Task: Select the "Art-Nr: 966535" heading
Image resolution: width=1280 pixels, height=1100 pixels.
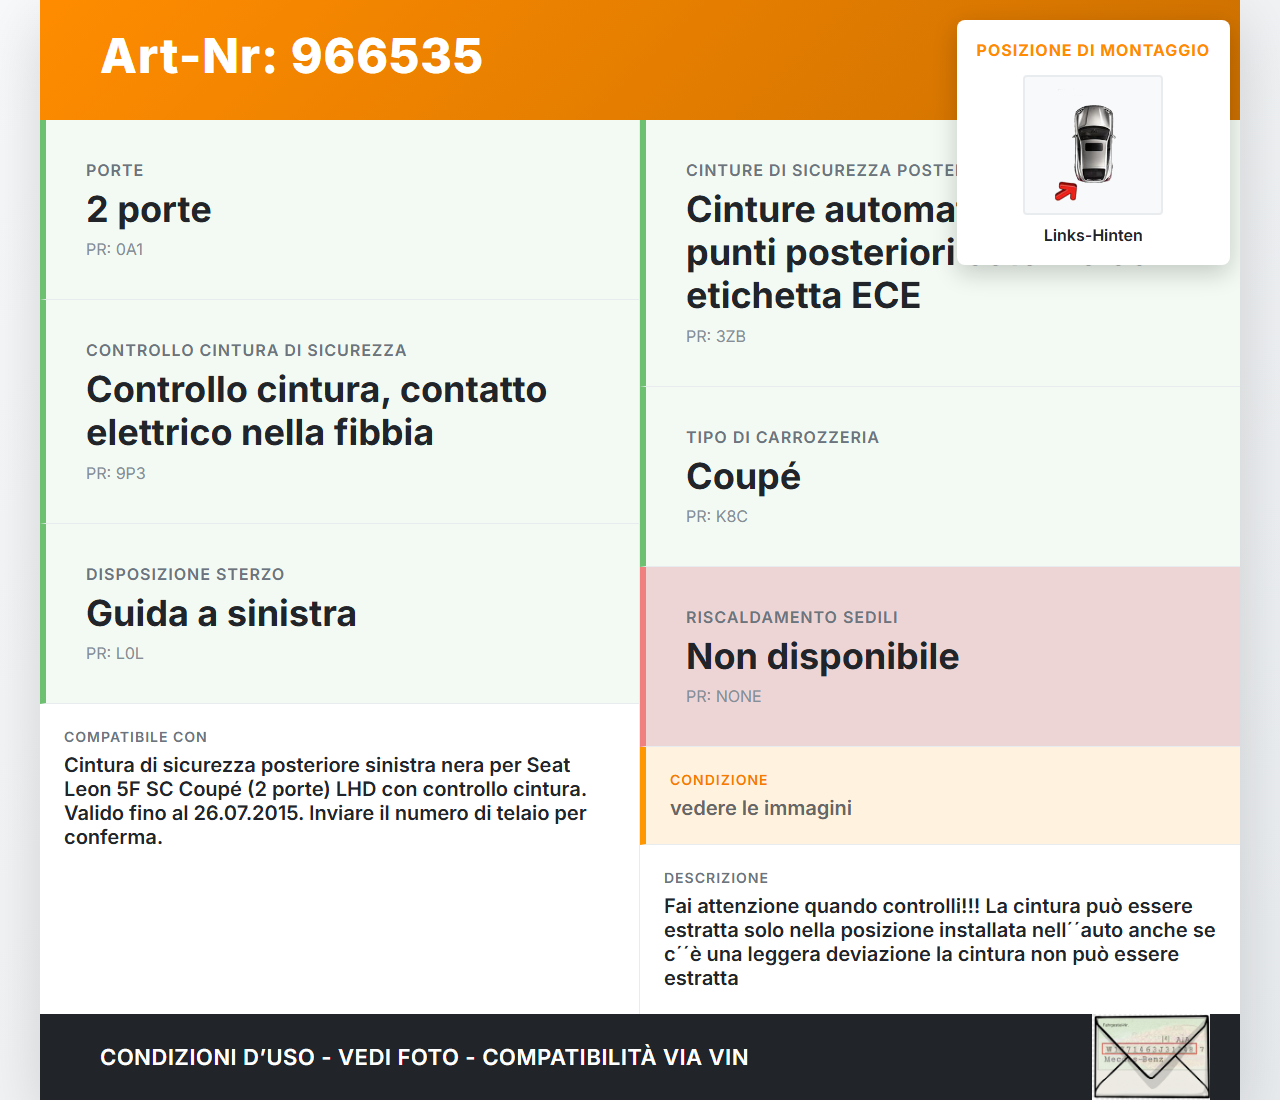Action: point(292,56)
